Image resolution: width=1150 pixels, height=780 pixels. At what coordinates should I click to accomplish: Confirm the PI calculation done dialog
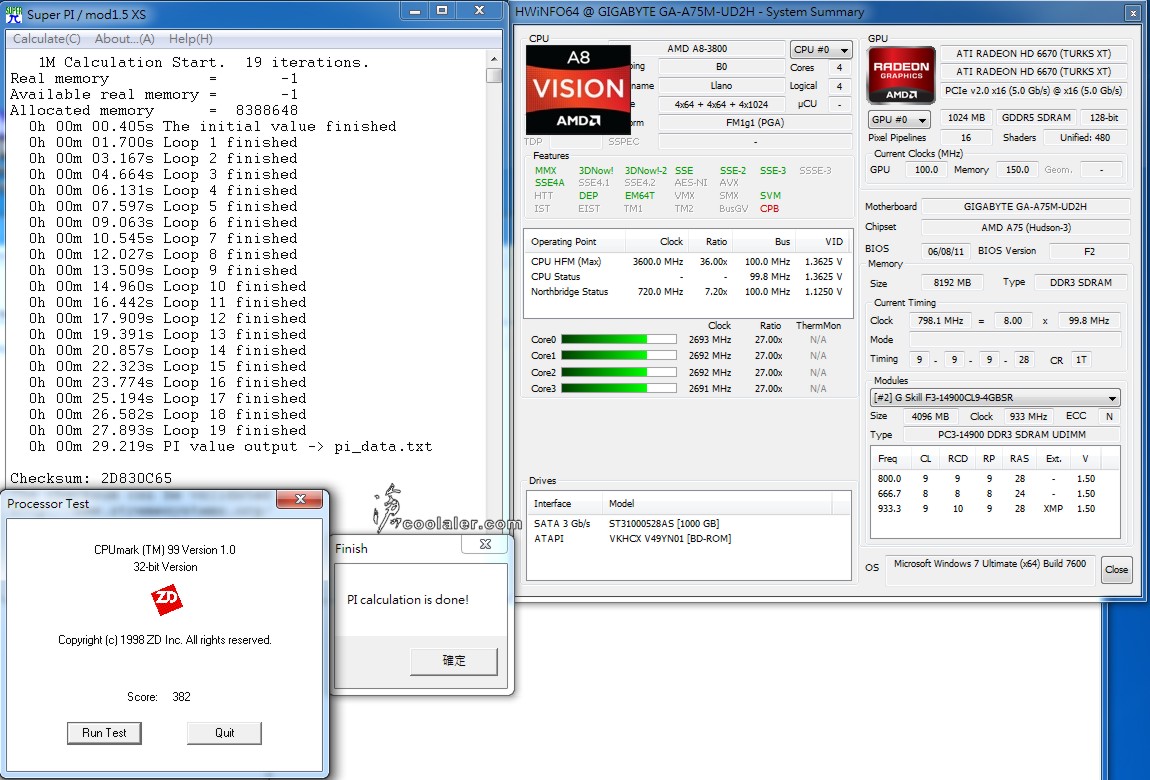(x=454, y=661)
